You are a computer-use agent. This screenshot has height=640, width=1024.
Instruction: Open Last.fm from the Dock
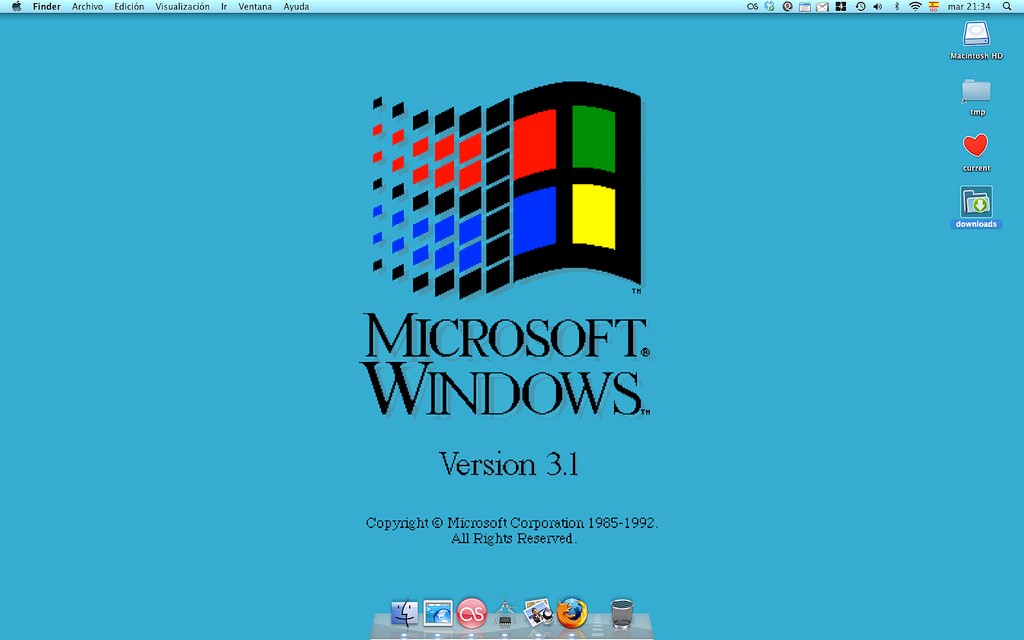pos(472,613)
